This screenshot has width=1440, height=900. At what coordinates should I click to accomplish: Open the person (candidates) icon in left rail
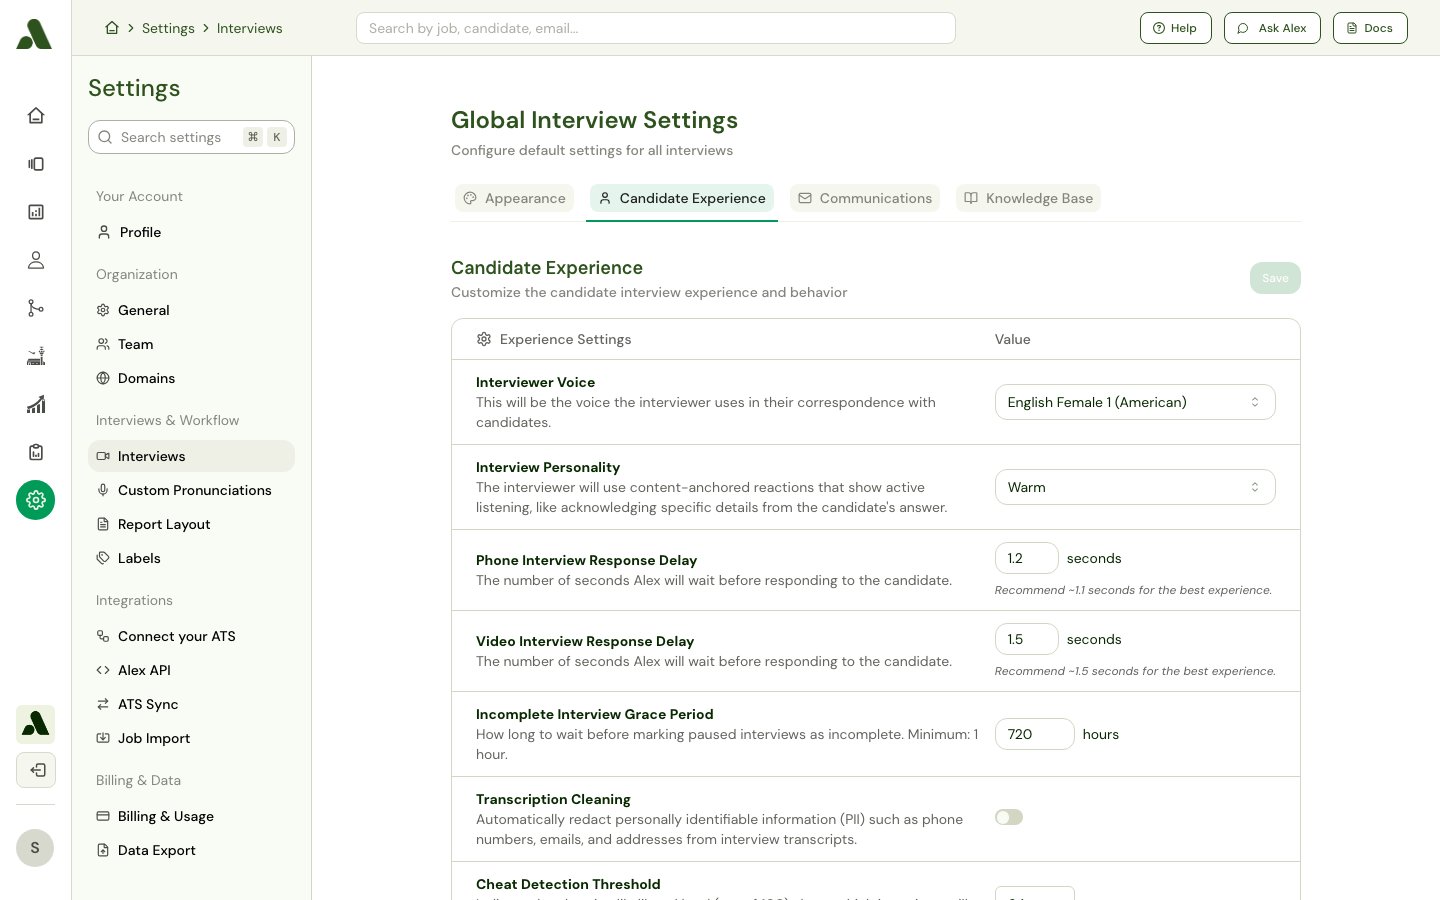(x=36, y=260)
